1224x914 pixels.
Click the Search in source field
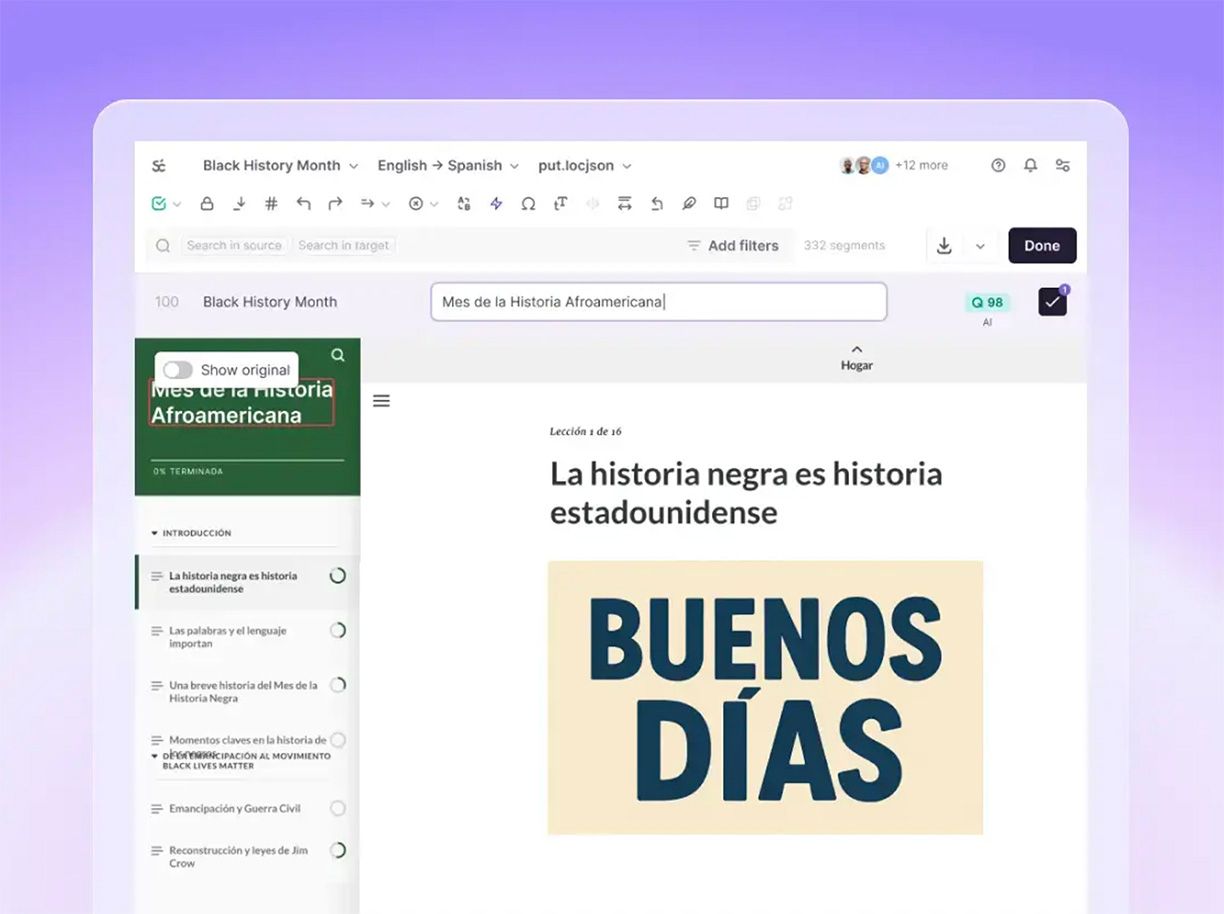coord(234,246)
